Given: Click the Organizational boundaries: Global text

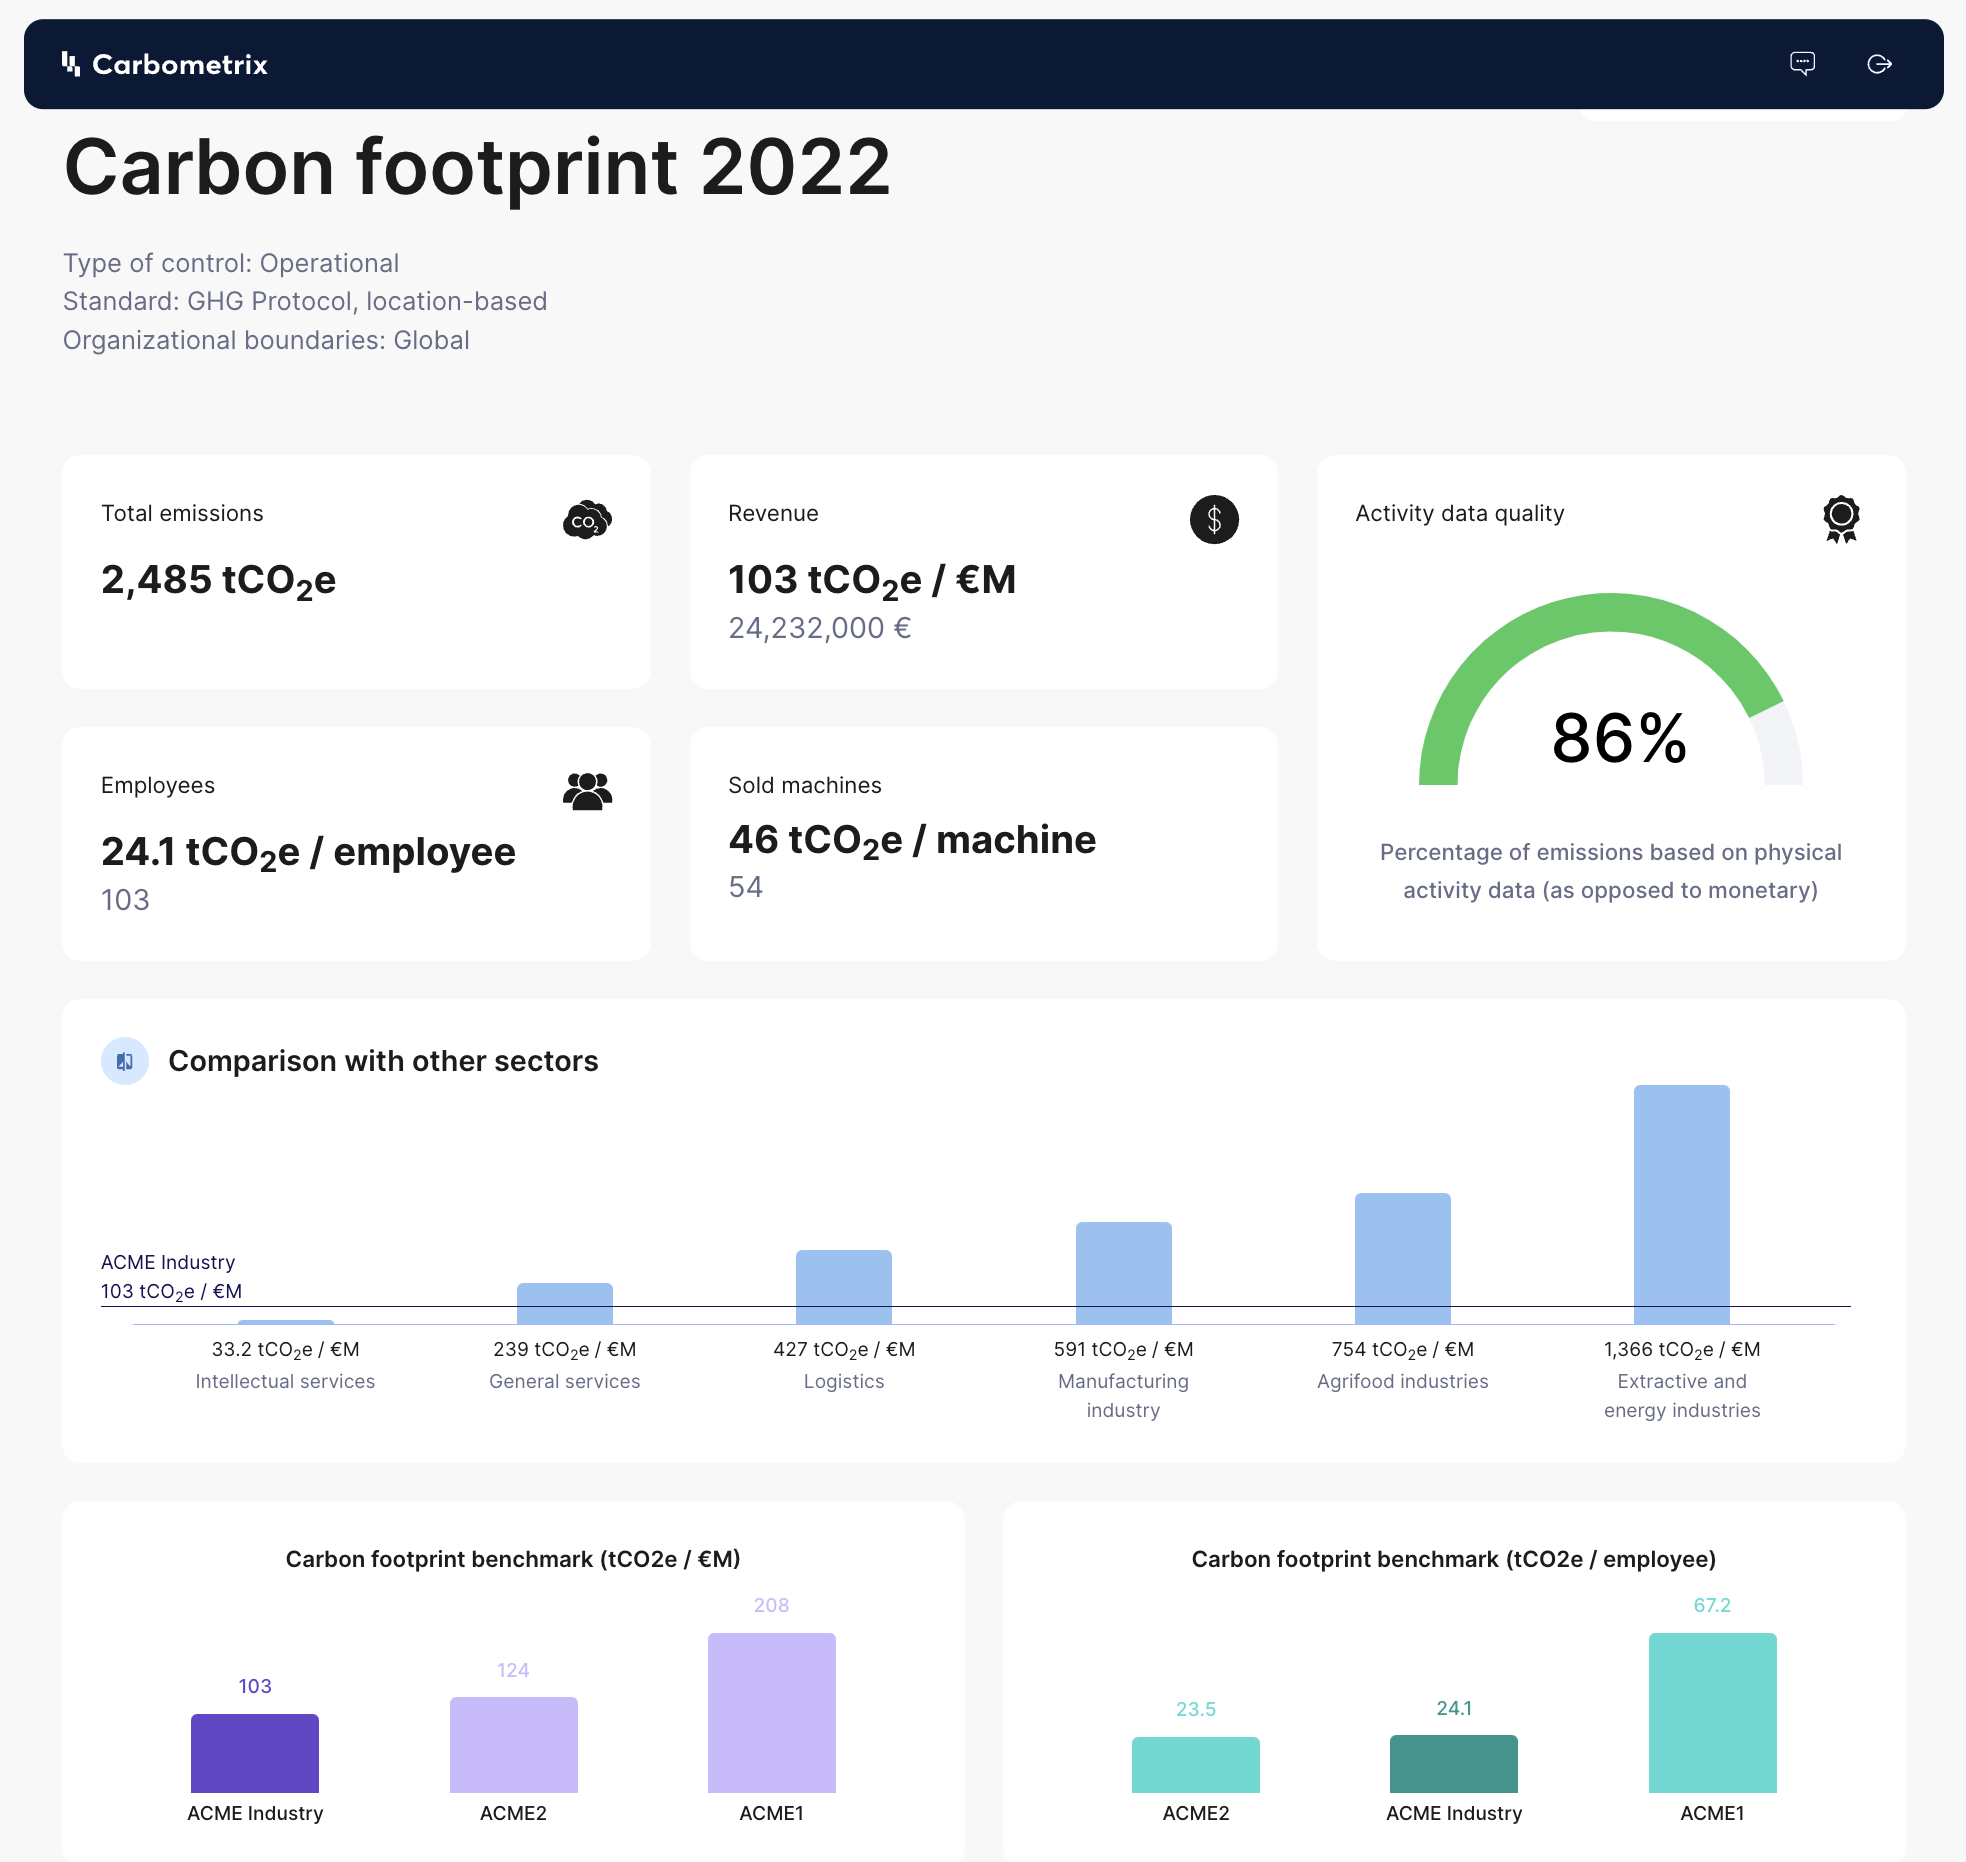Looking at the screenshot, I should [x=266, y=340].
